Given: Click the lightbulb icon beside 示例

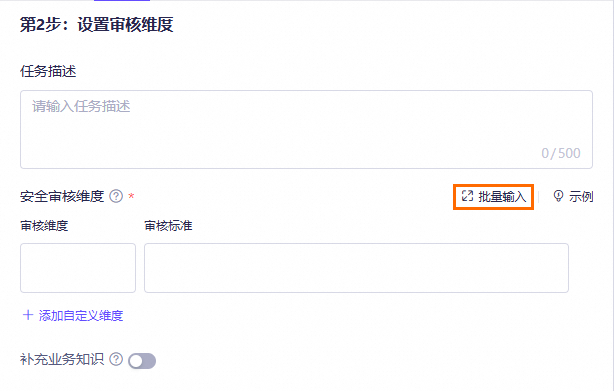Looking at the screenshot, I should point(558,196).
